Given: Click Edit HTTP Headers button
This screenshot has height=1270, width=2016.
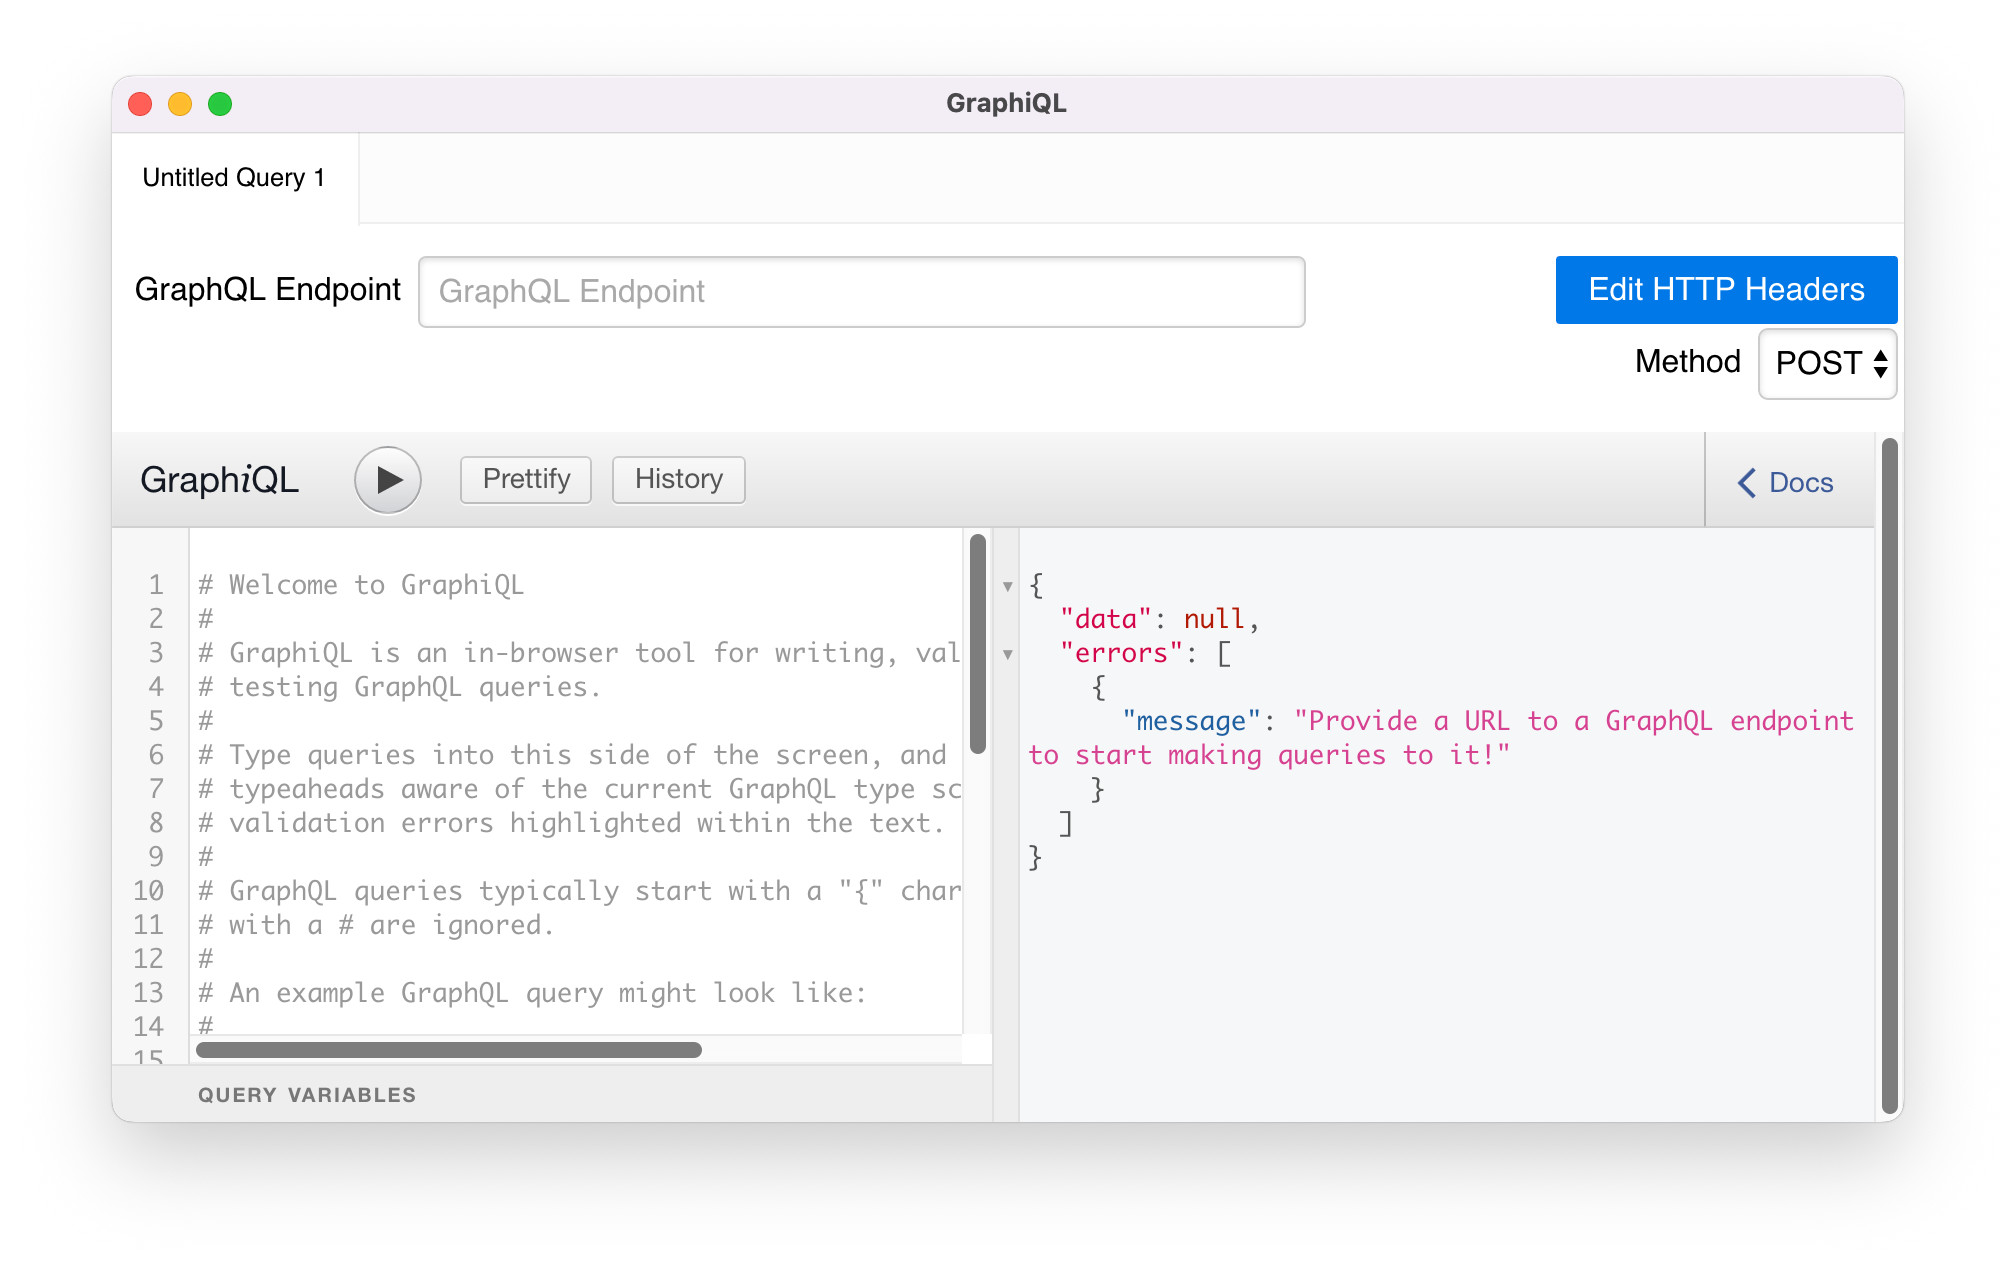Looking at the screenshot, I should click(x=1726, y=290).
